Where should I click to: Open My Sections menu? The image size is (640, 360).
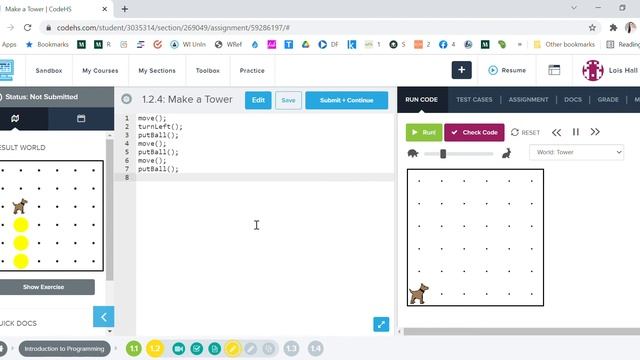coord(157,71)
